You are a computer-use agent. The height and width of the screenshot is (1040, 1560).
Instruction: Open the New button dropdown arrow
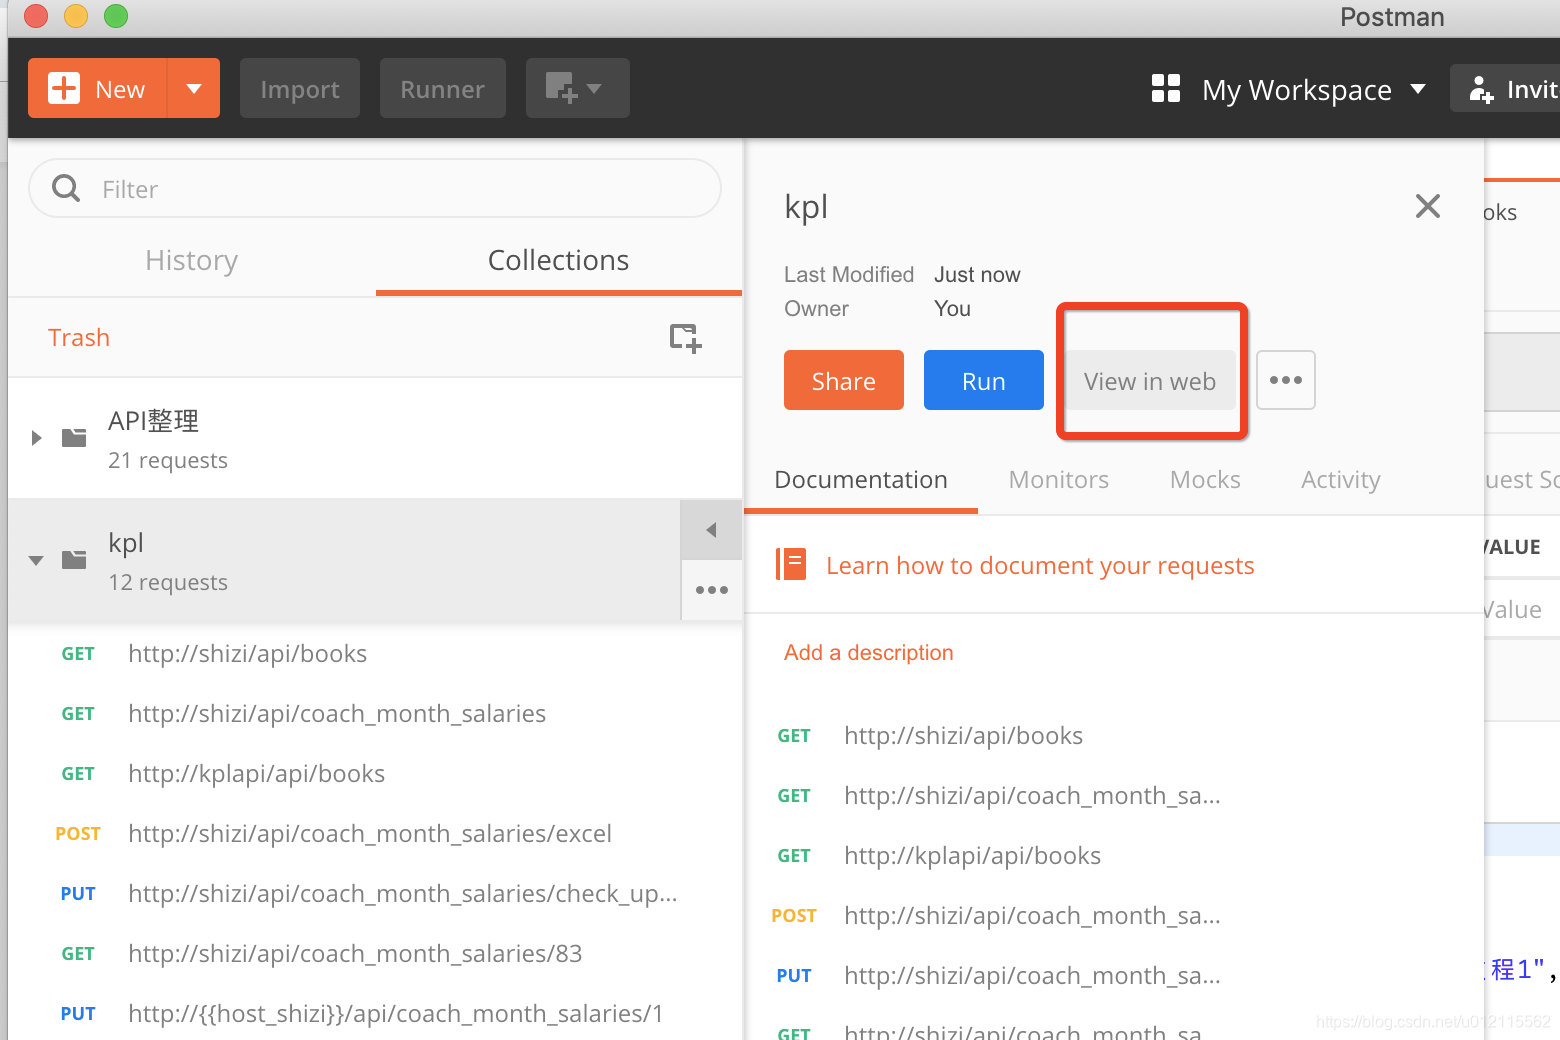pos(194,88)
